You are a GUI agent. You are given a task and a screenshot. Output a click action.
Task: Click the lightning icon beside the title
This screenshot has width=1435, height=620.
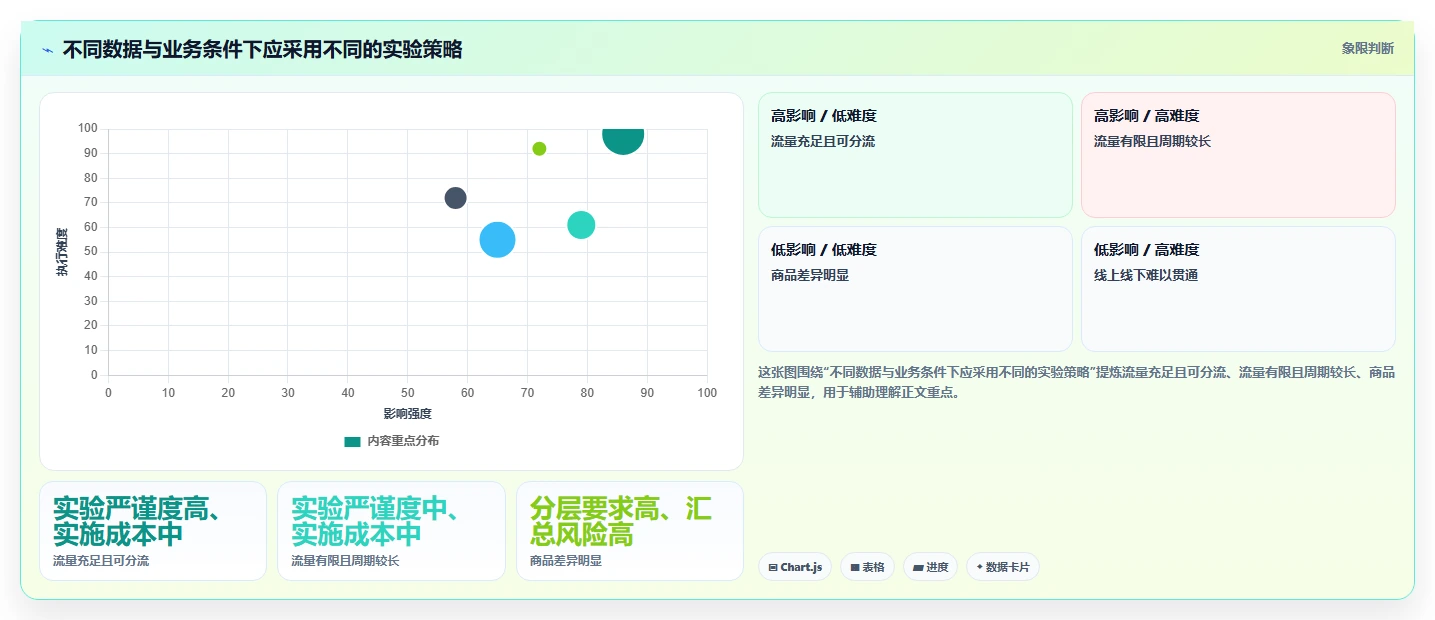click(47, 50)
